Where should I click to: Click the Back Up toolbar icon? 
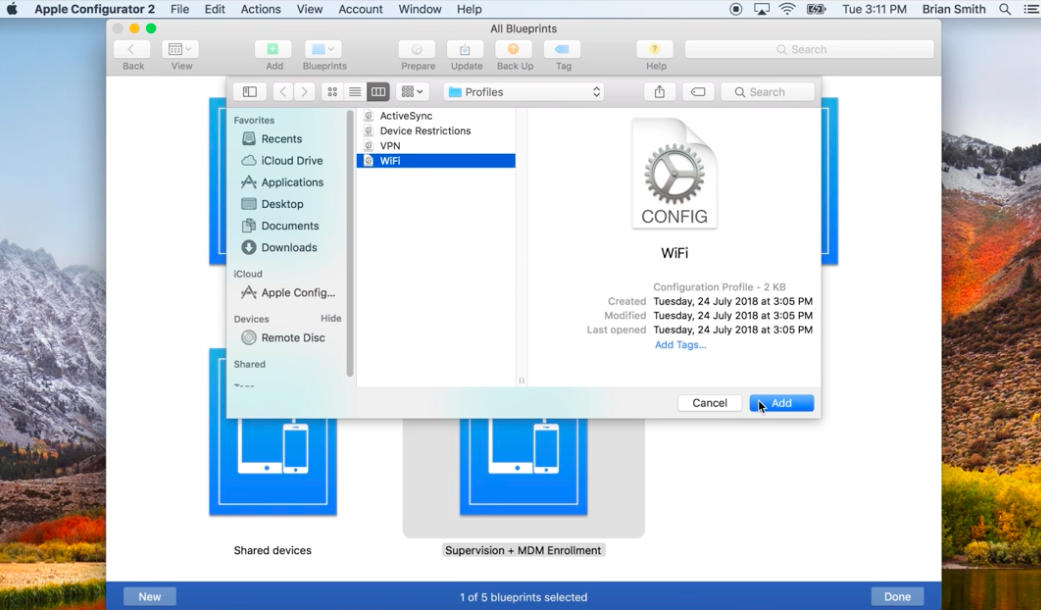point(514,49)
